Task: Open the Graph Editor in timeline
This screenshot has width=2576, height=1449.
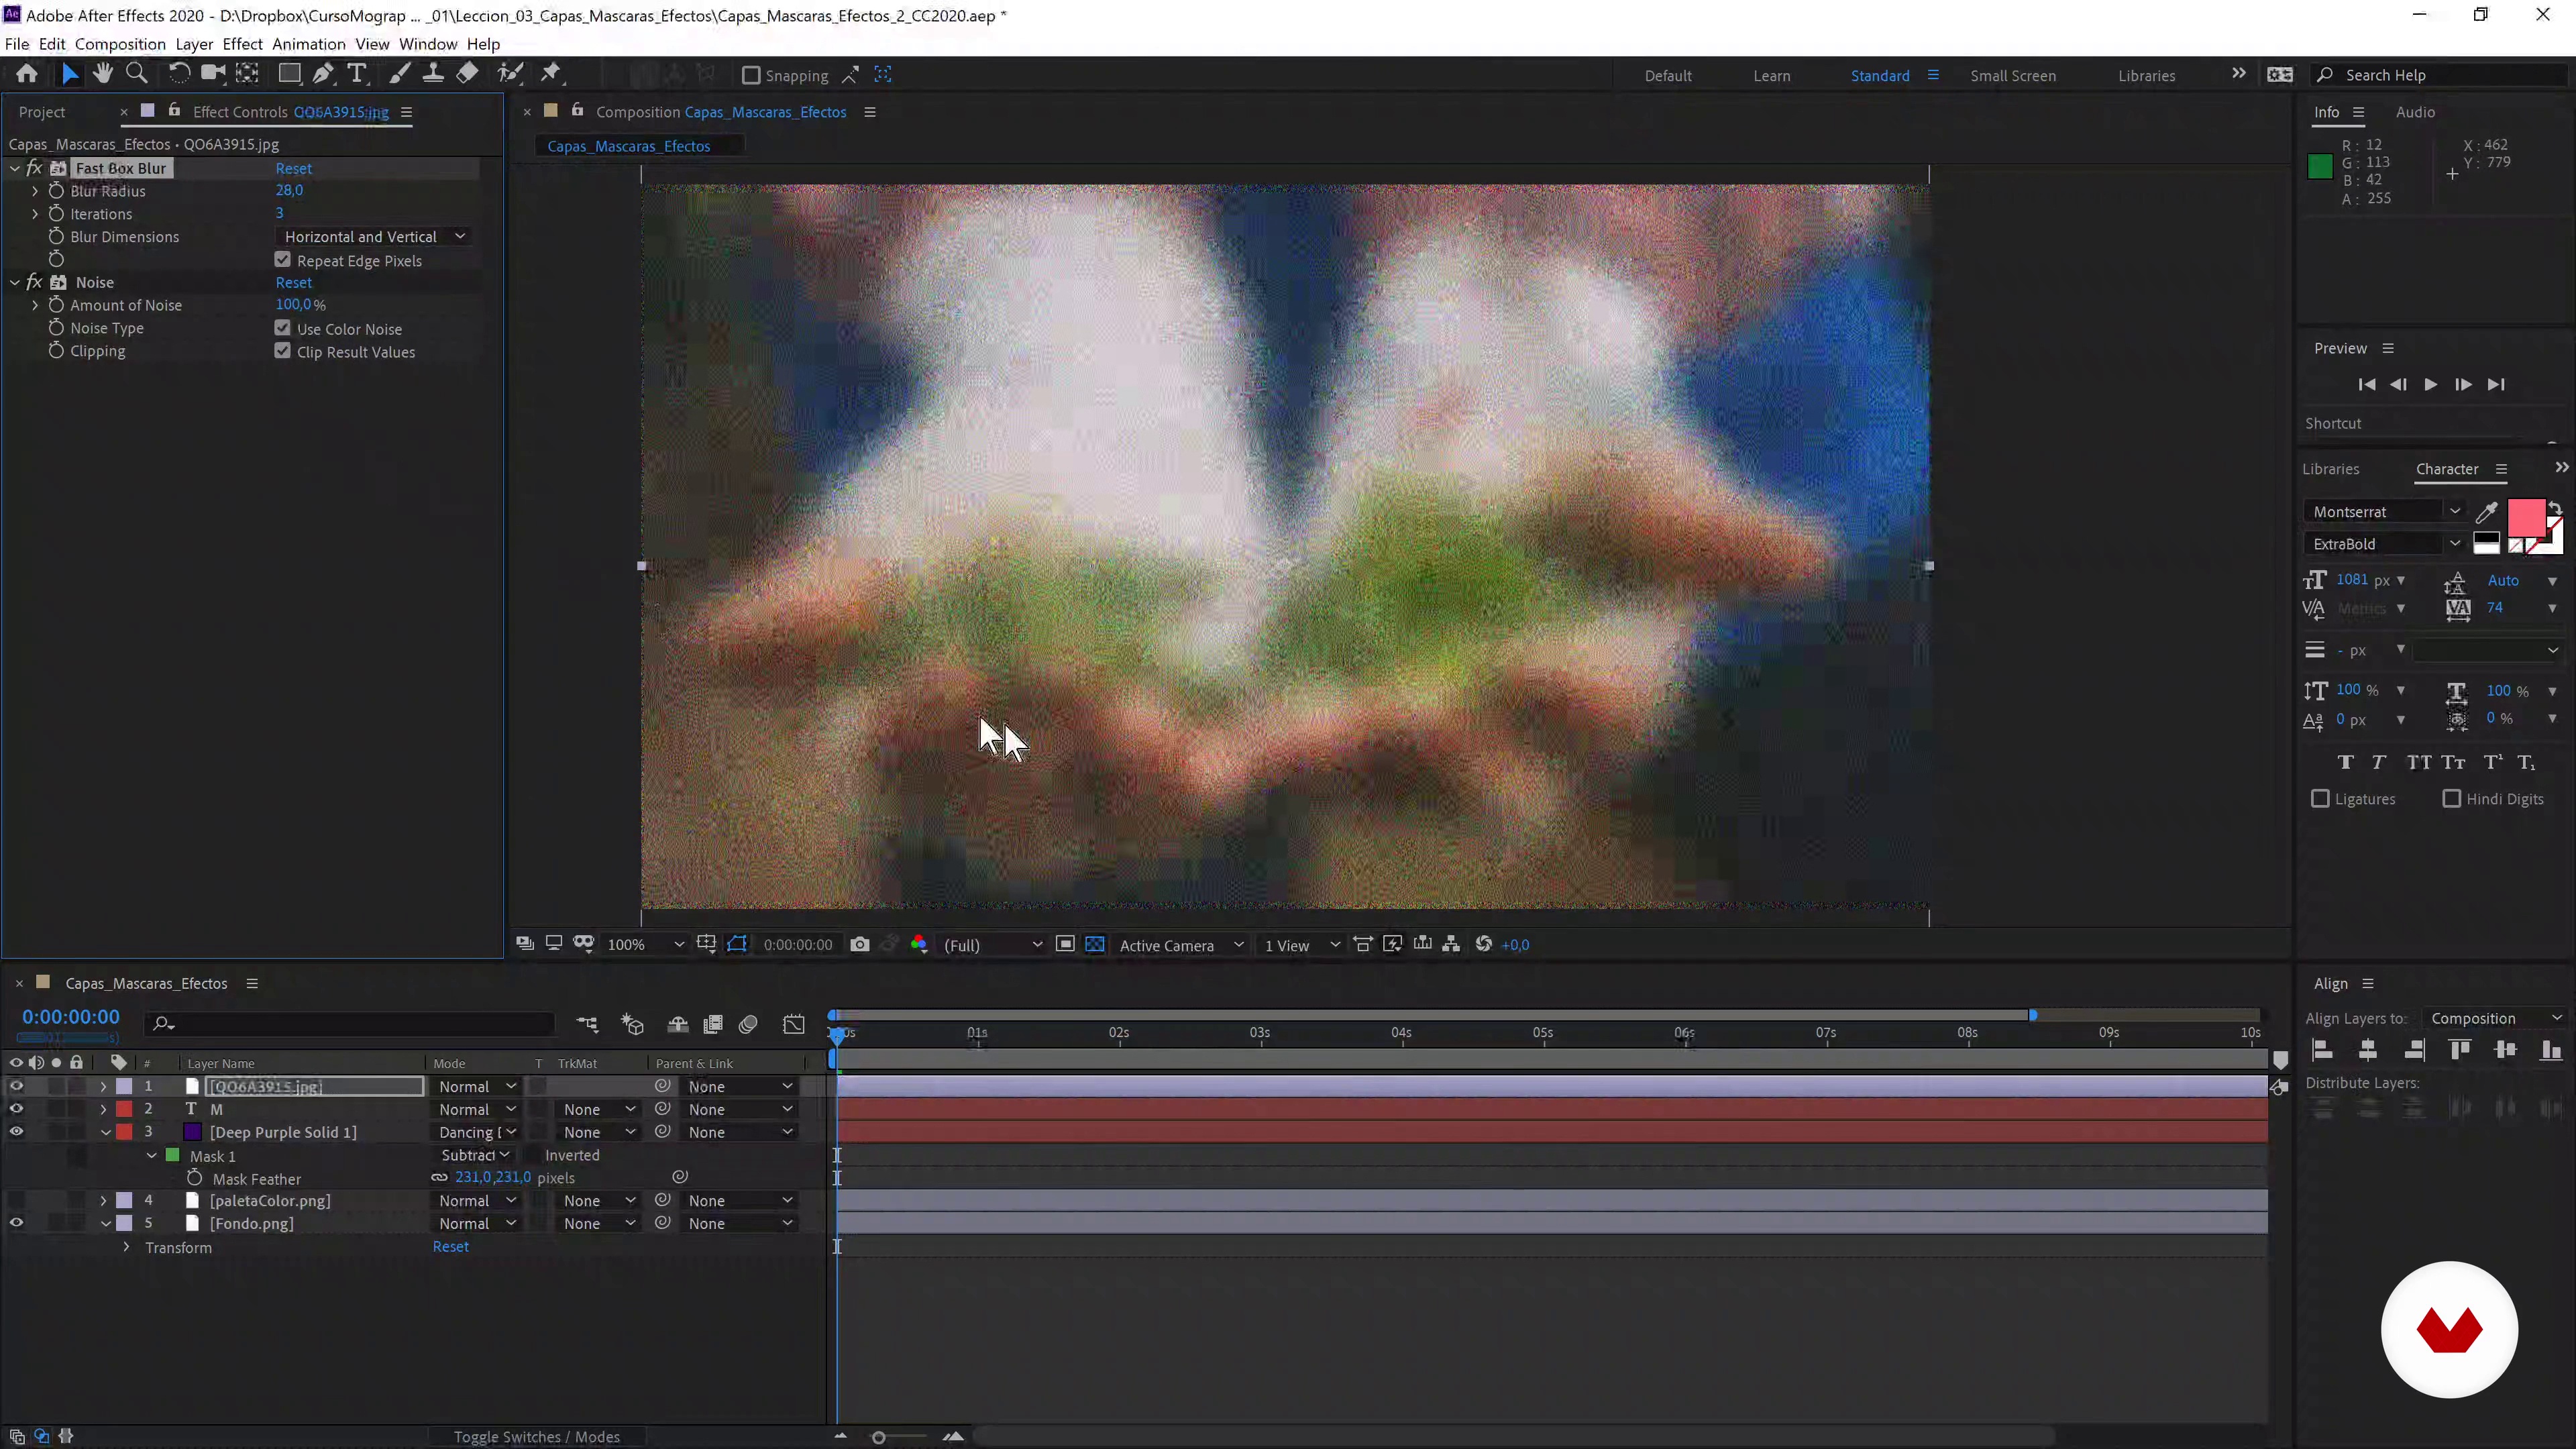Action: click(794, 1024)
